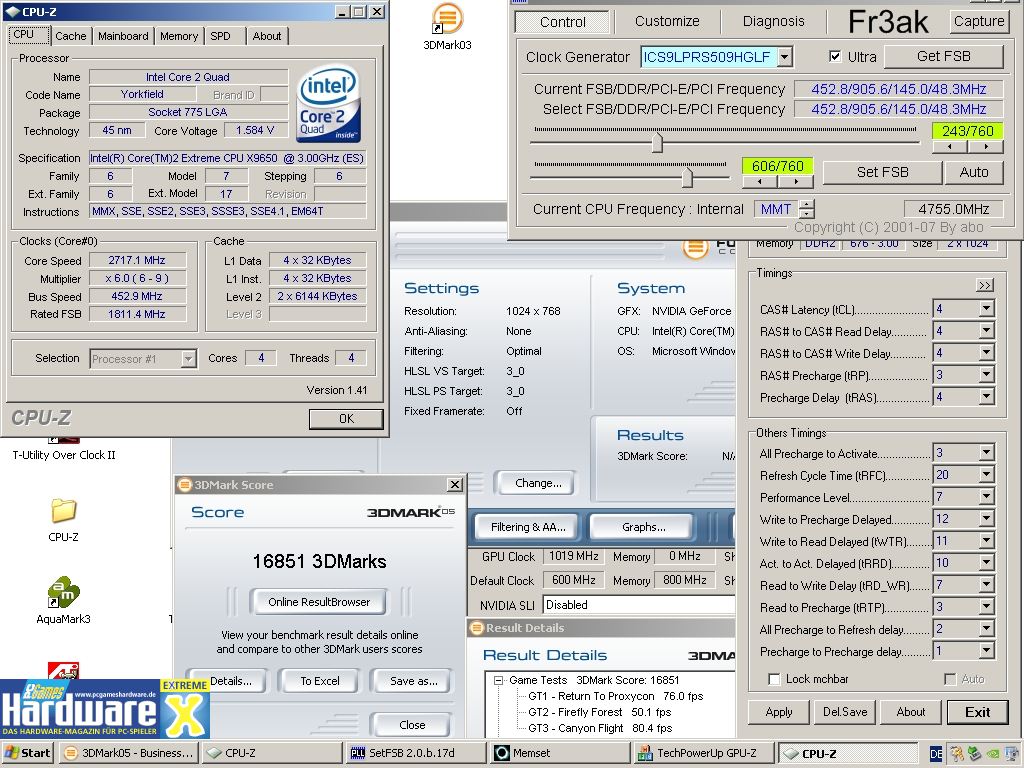This screenshot has width=1024, height=768.
Task: Click the Start button on the taskbar
Action: pos(27,753)
